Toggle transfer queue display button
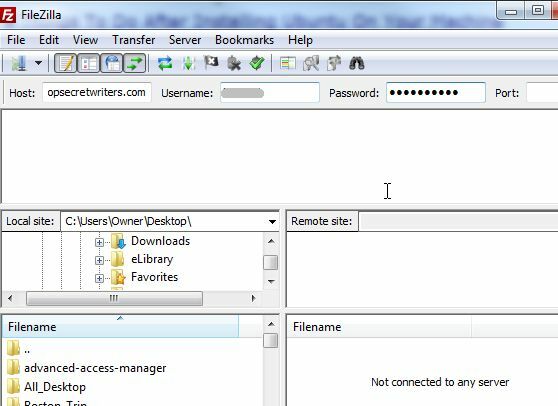 pos(135,64)
